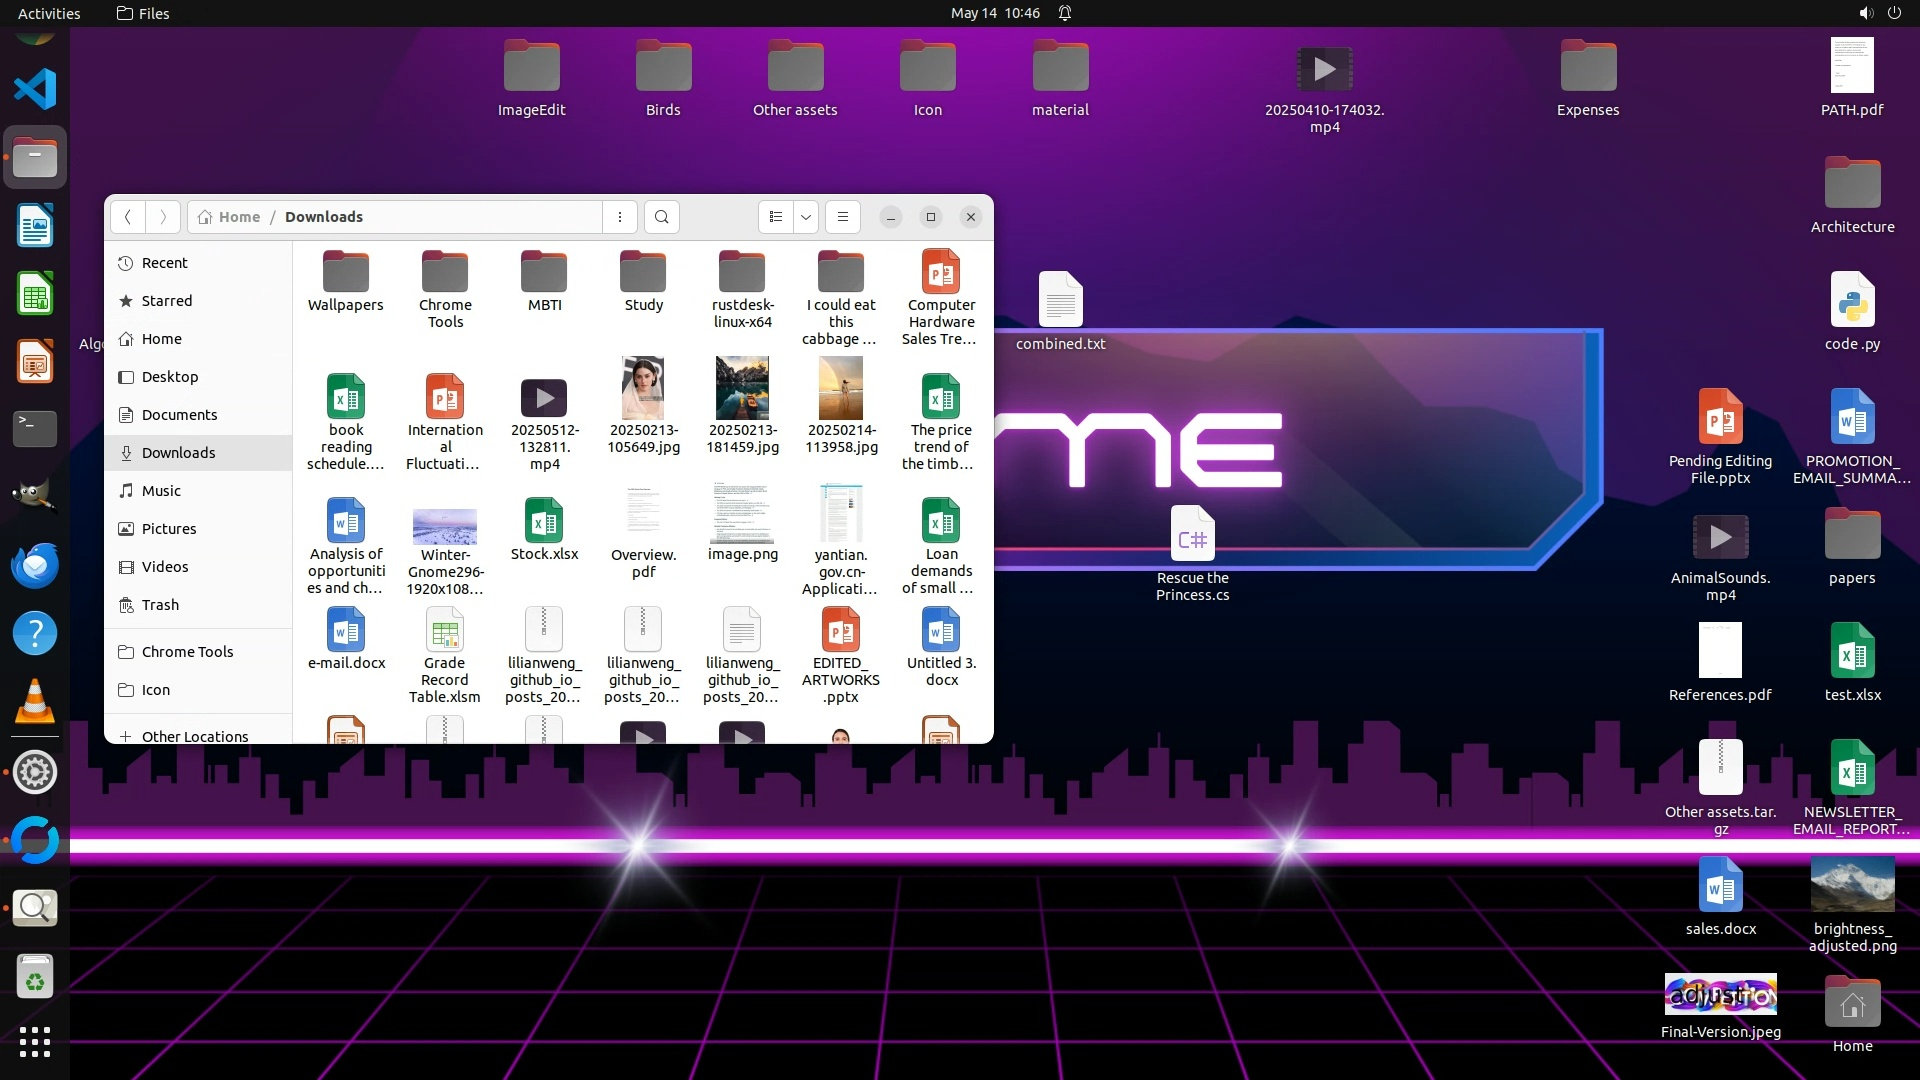
Task: Open the path bar three-dot menu
Action: click(x=620, y=217)
